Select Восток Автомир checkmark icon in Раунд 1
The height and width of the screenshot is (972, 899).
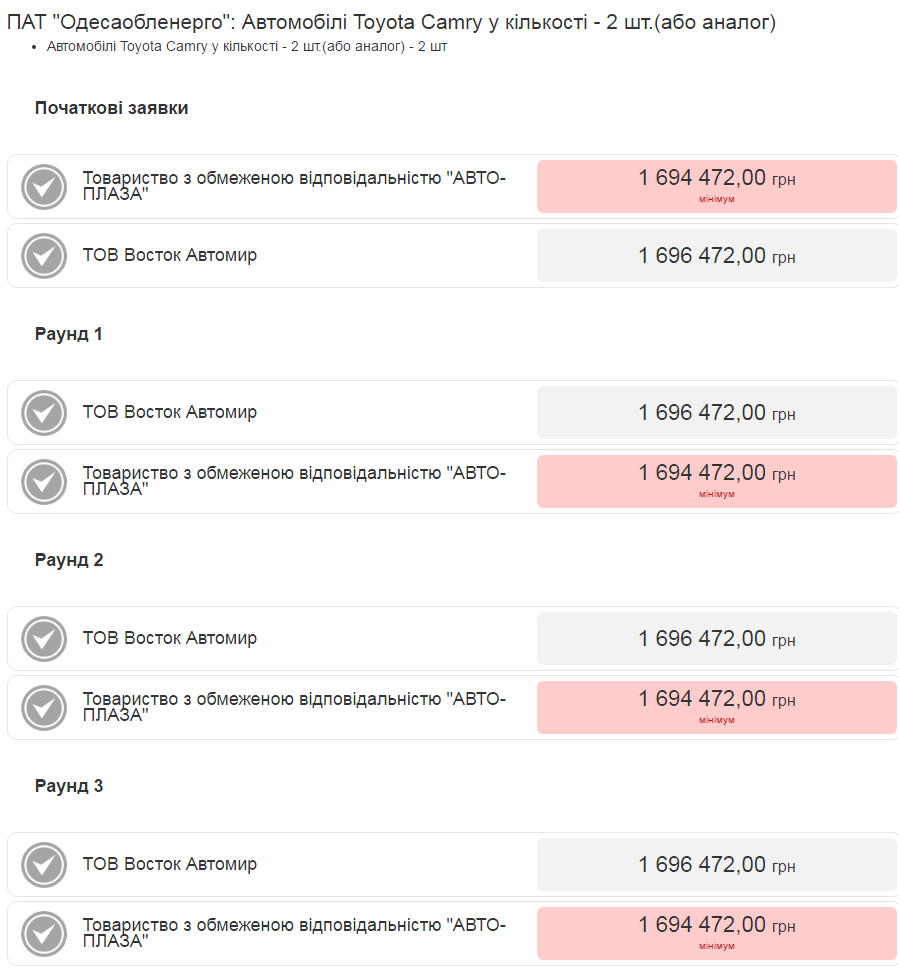click(44, 413)
